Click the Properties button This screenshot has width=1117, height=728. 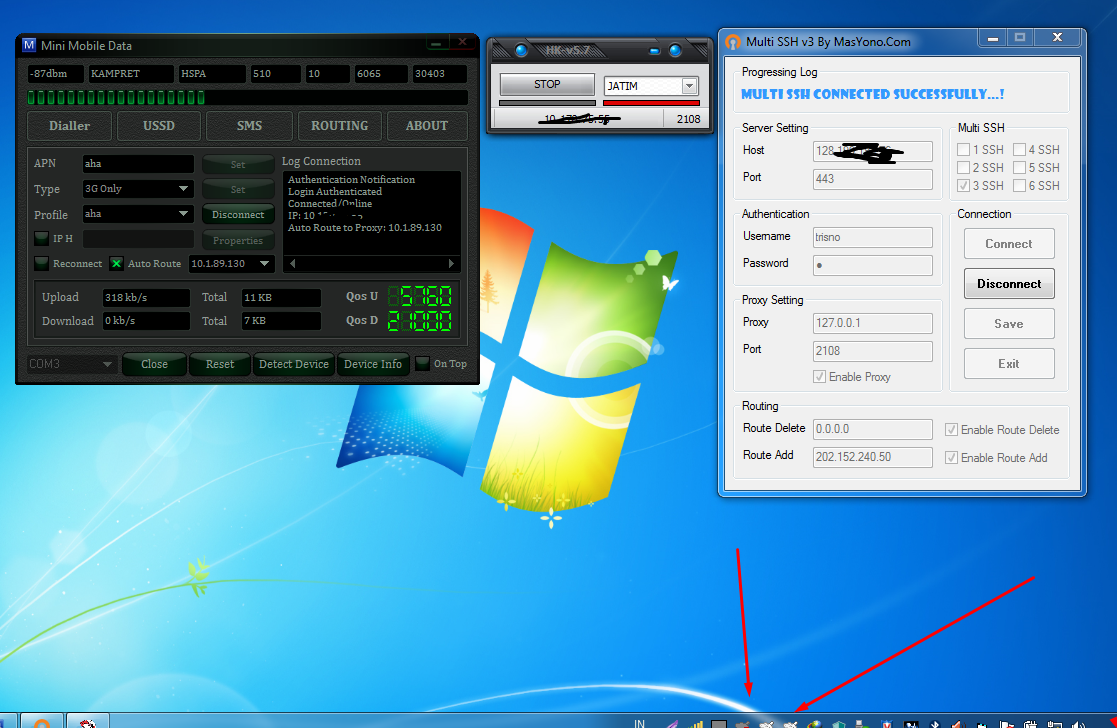238,240
